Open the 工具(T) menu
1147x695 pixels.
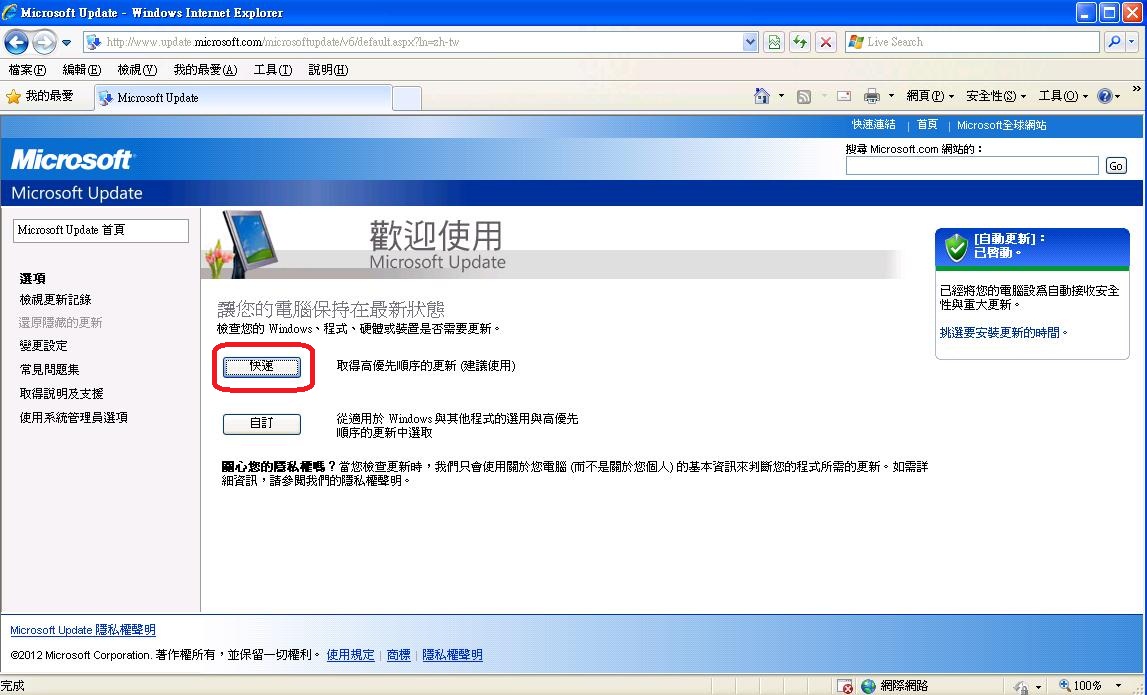click(273, 70)
